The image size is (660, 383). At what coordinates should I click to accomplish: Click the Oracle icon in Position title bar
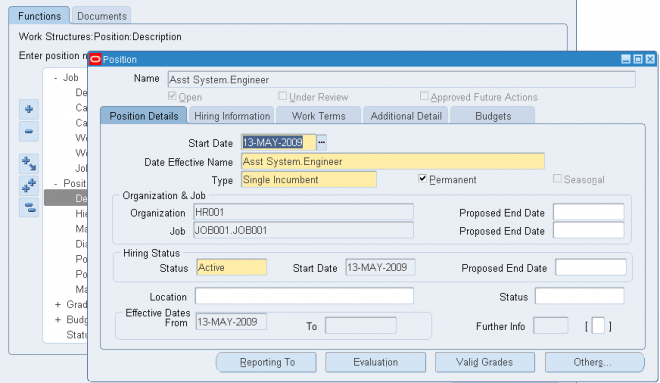pyautogui.click(x=96, y=59)
